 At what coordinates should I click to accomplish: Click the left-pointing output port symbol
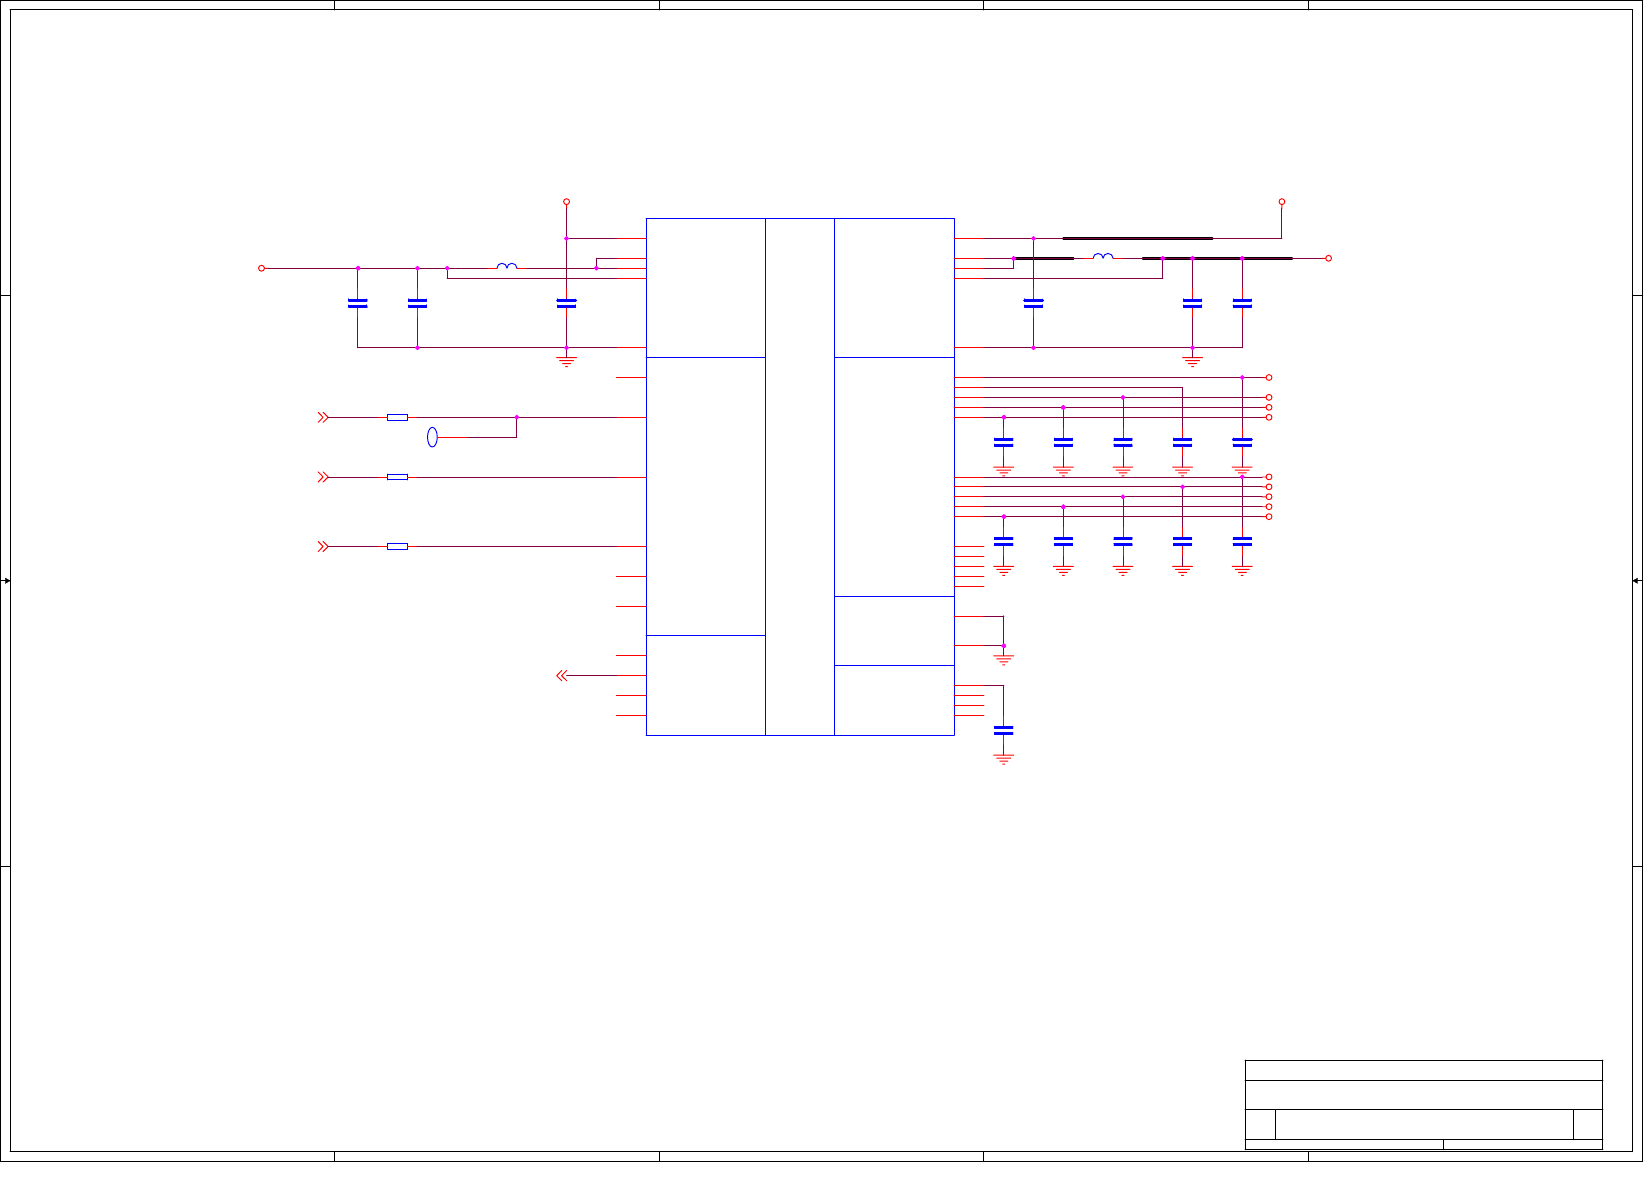(562, 676)
